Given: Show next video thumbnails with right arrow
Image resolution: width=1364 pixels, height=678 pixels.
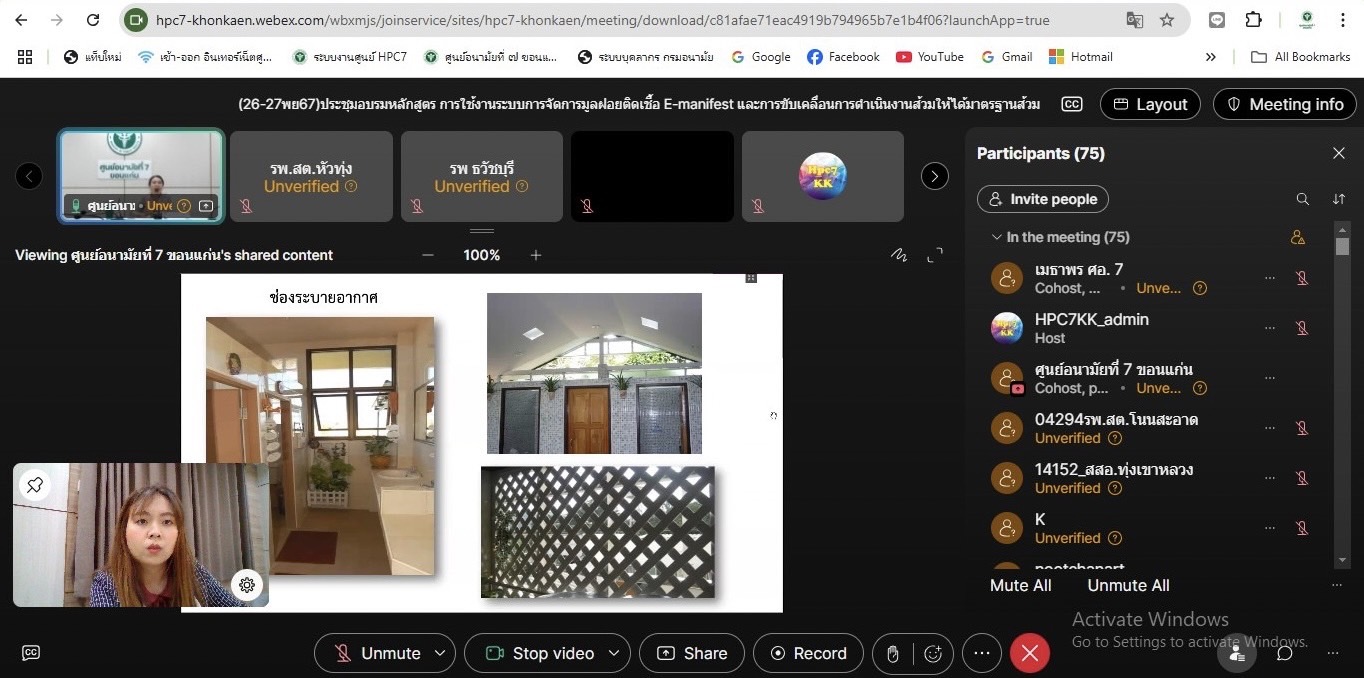Looking at the screenshot, I should [x=934, y=176].
